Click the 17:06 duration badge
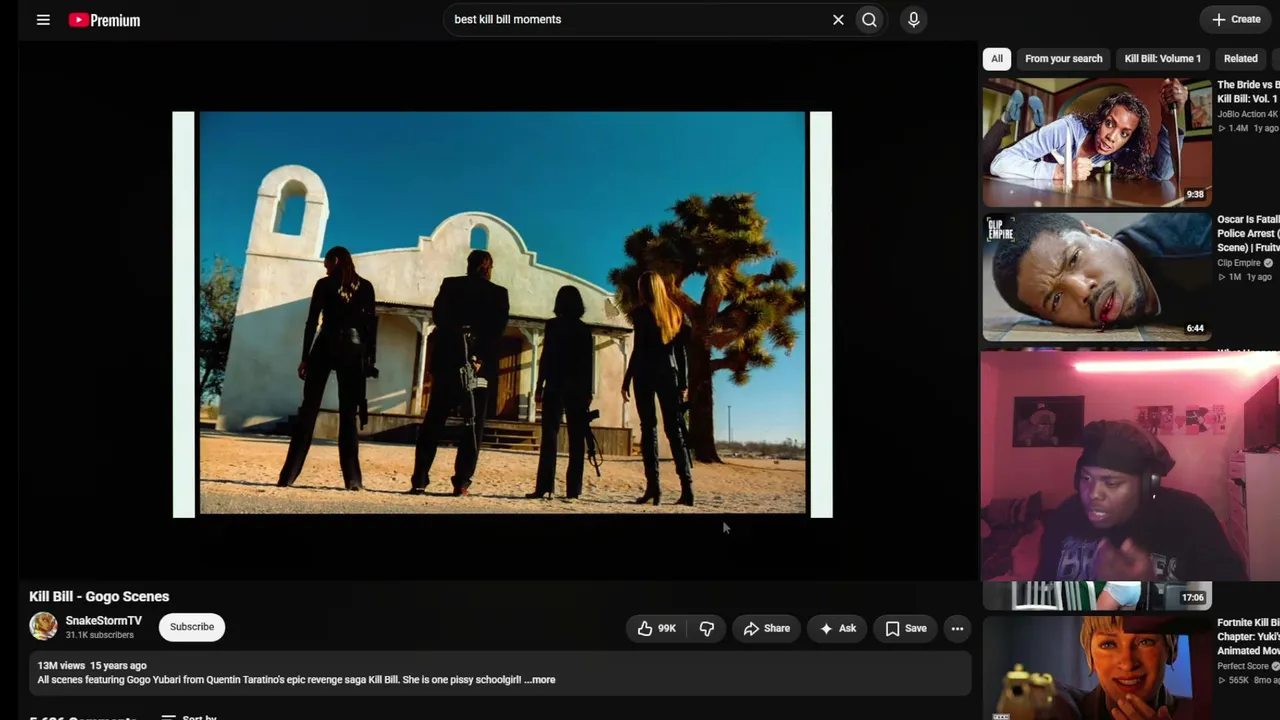The width and height of the screenshot is (1280, 720). tap(1193, 598)
